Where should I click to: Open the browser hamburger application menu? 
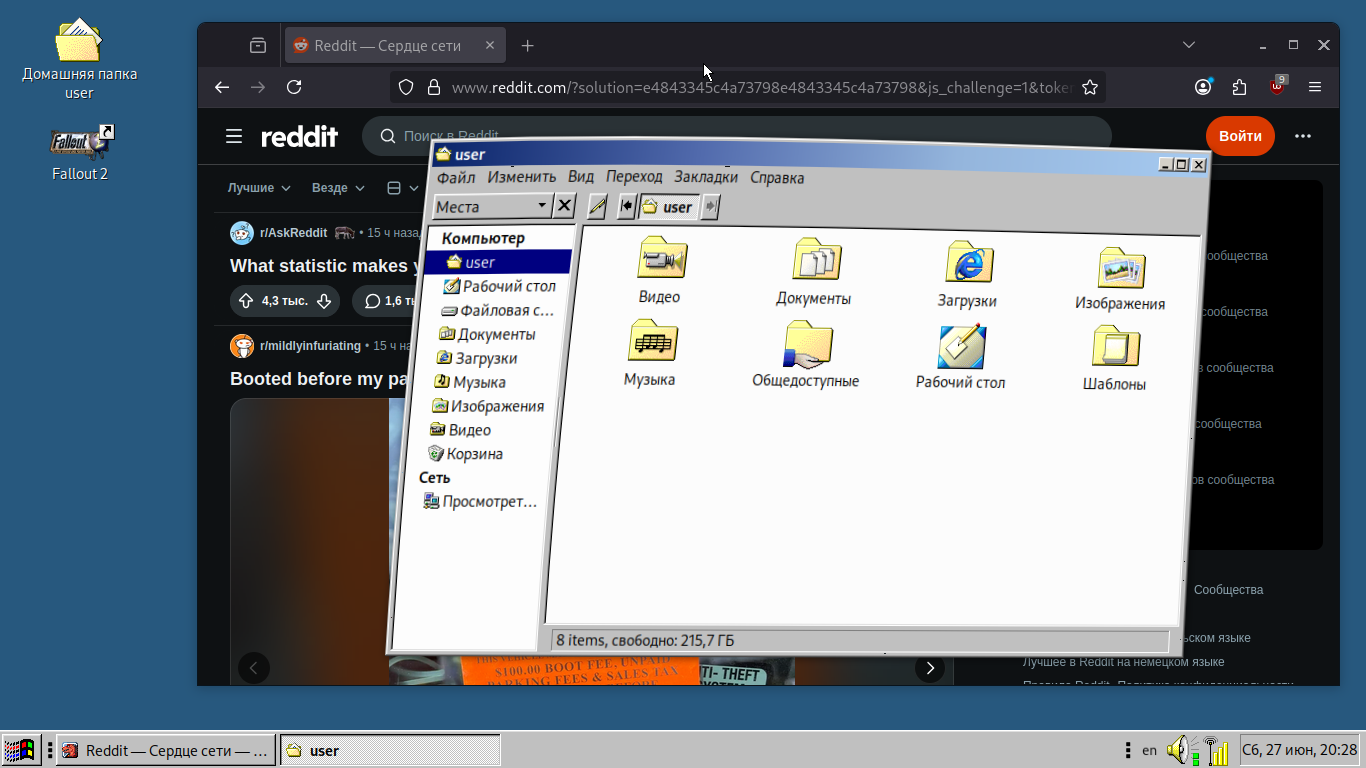coord(1315,87)
